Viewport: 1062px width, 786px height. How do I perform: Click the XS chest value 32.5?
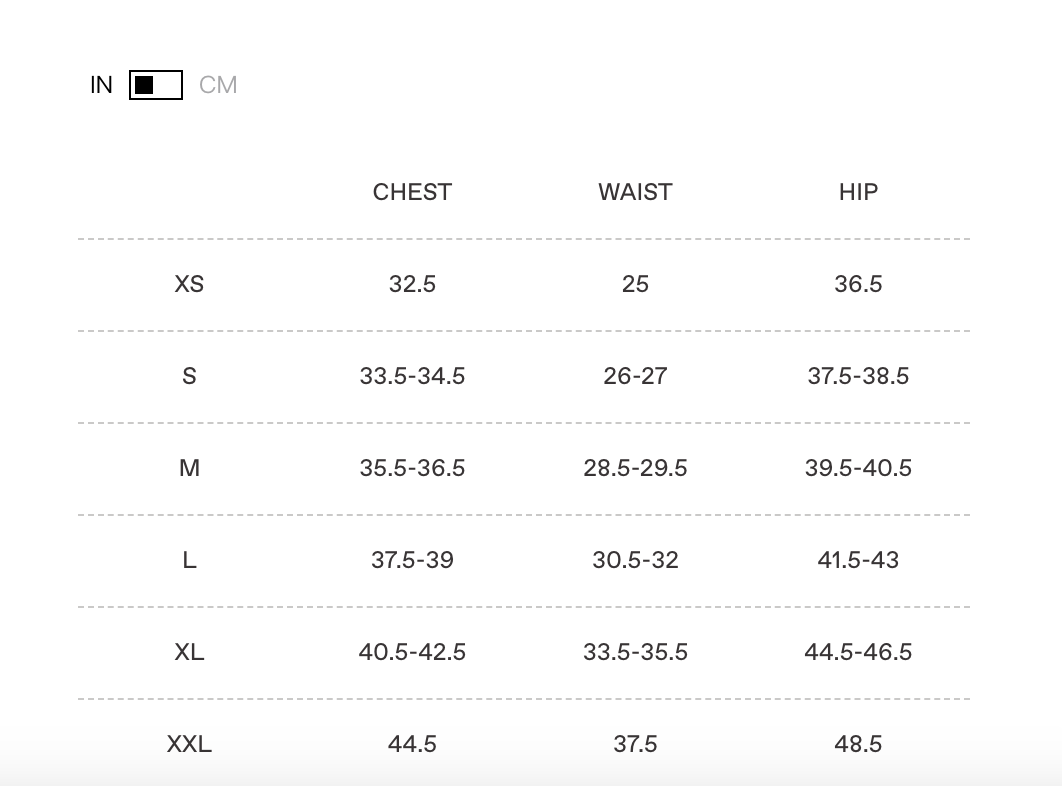tap(412, 284)
